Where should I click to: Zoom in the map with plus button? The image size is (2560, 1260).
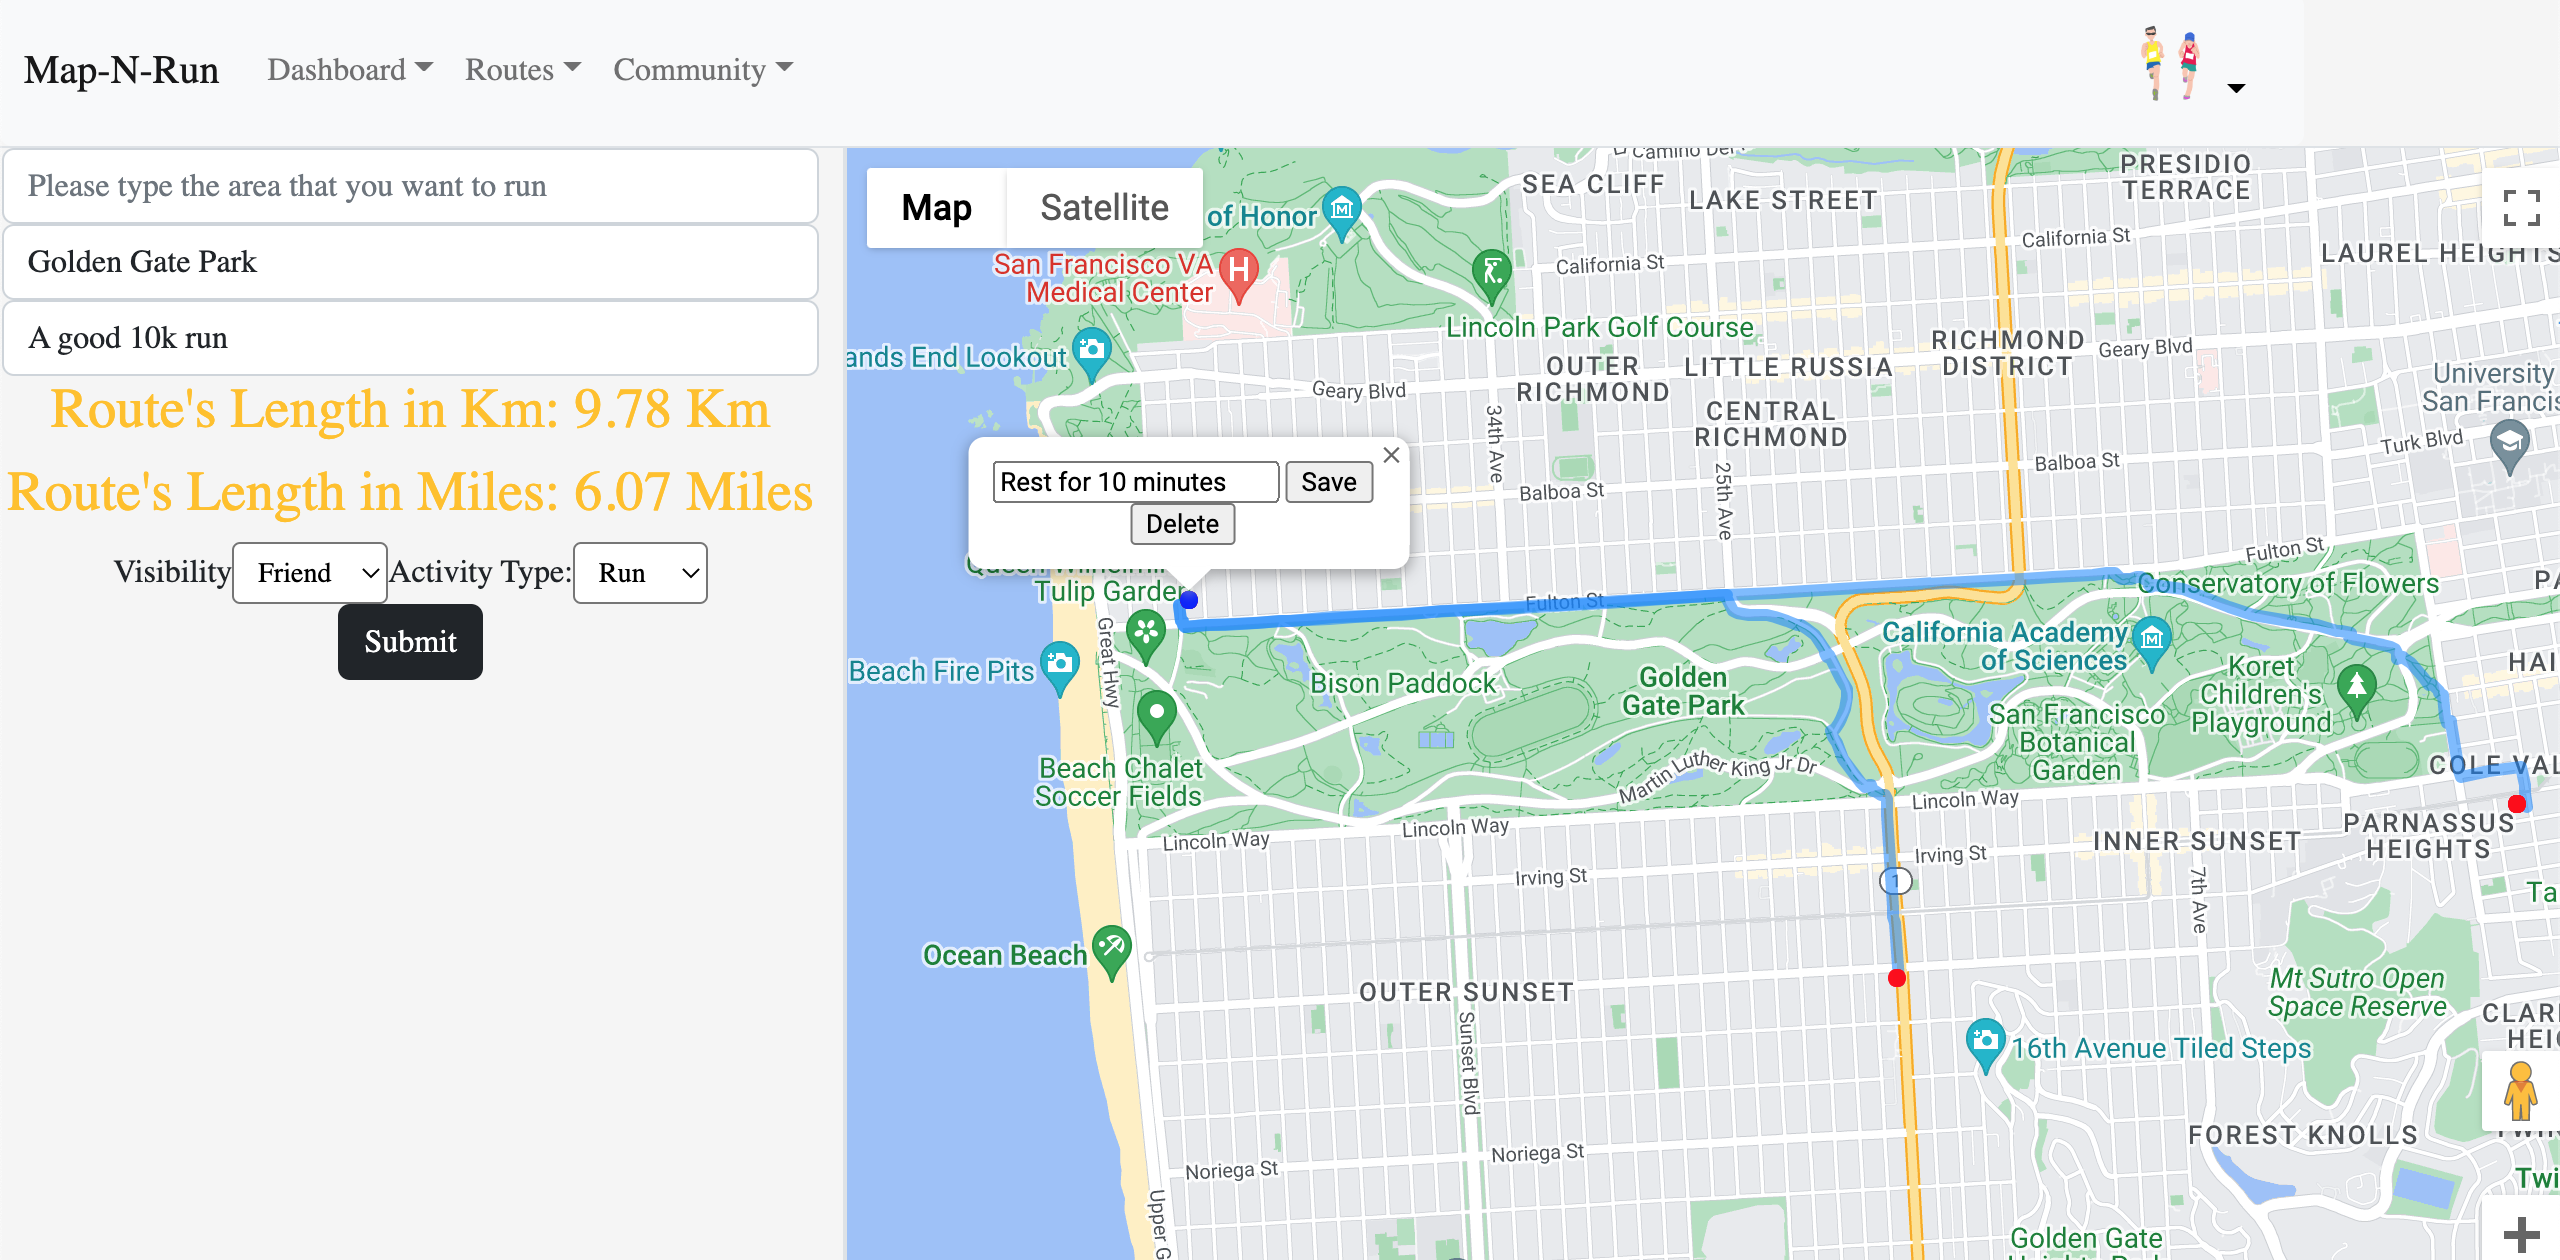(x=2521, y=1233)
